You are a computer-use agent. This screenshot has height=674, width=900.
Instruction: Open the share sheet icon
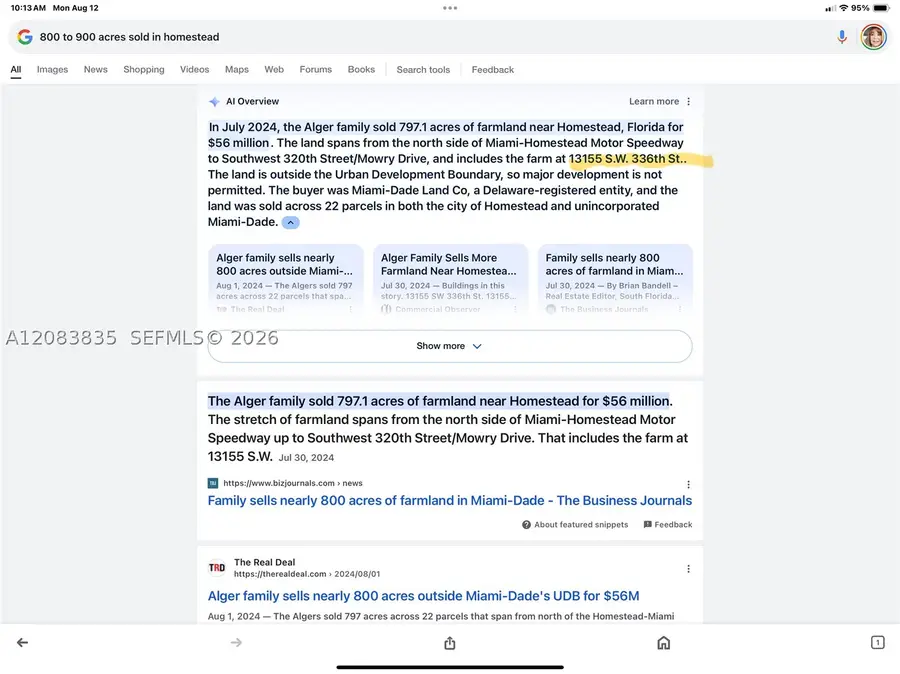tap(449, 643)
